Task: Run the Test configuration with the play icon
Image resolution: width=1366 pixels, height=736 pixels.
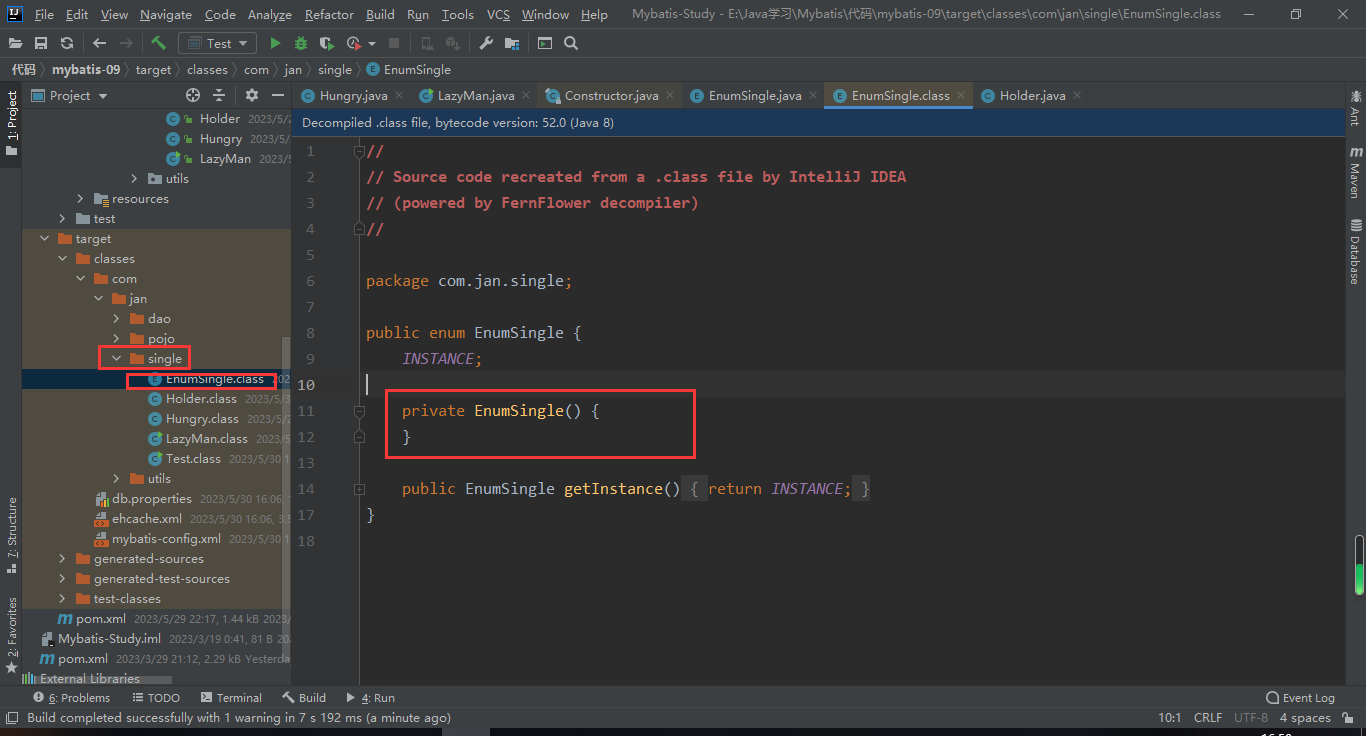Action: pyautogui.click(x=275, y=43)
